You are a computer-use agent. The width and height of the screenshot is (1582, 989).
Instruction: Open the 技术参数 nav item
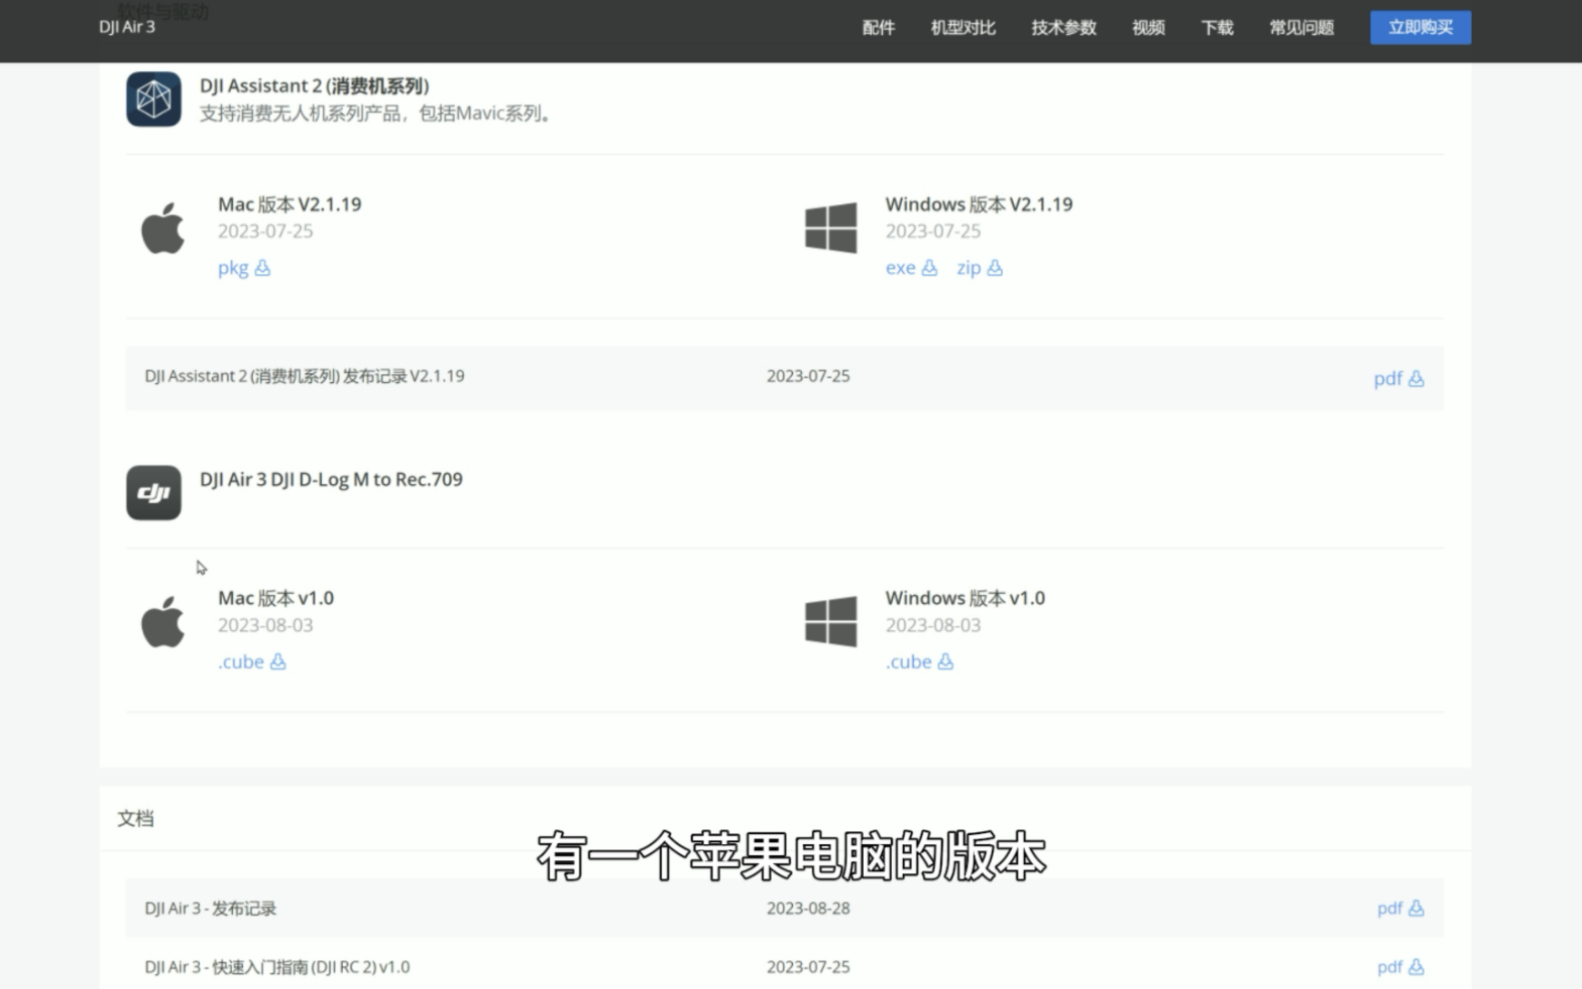[1064, 27]
